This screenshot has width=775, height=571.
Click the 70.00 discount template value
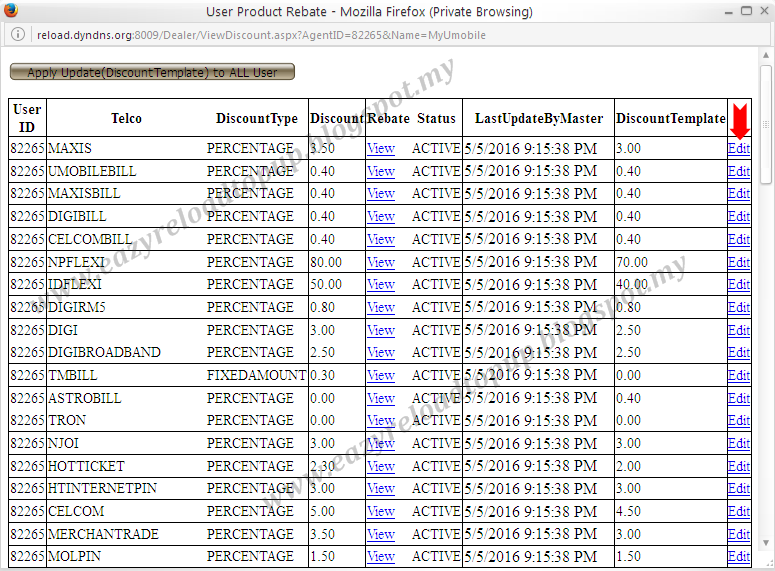point(632,262)
